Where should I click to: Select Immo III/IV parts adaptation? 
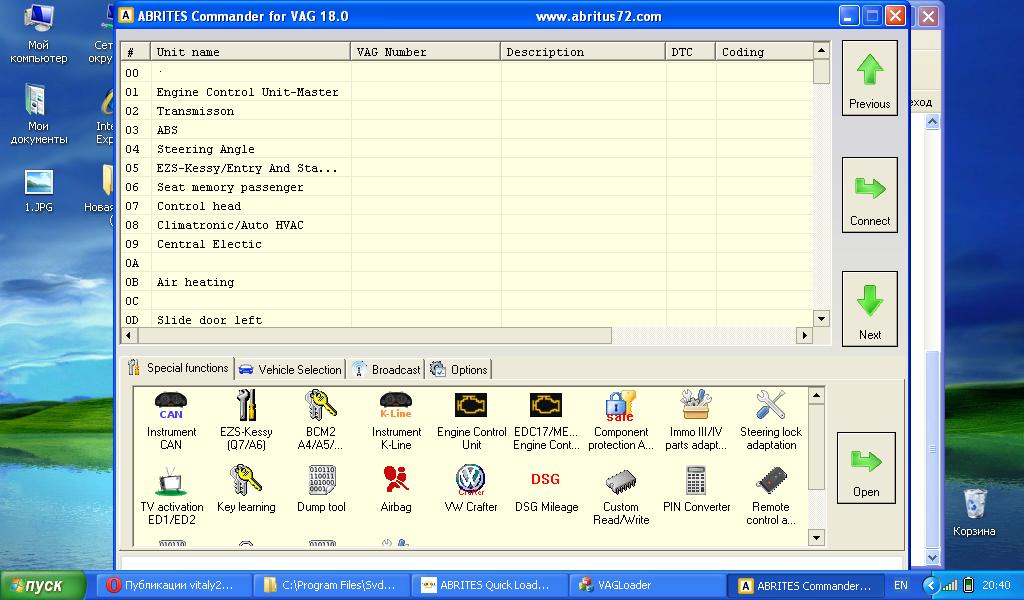click(x=696, y=421)
